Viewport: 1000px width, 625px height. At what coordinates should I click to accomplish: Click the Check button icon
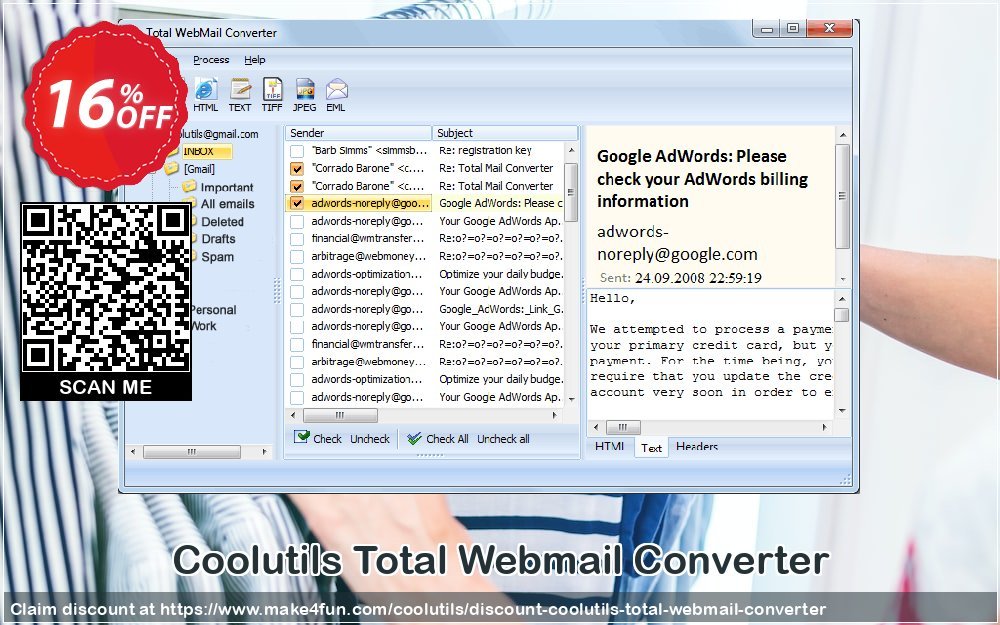(x=301, y=438)
